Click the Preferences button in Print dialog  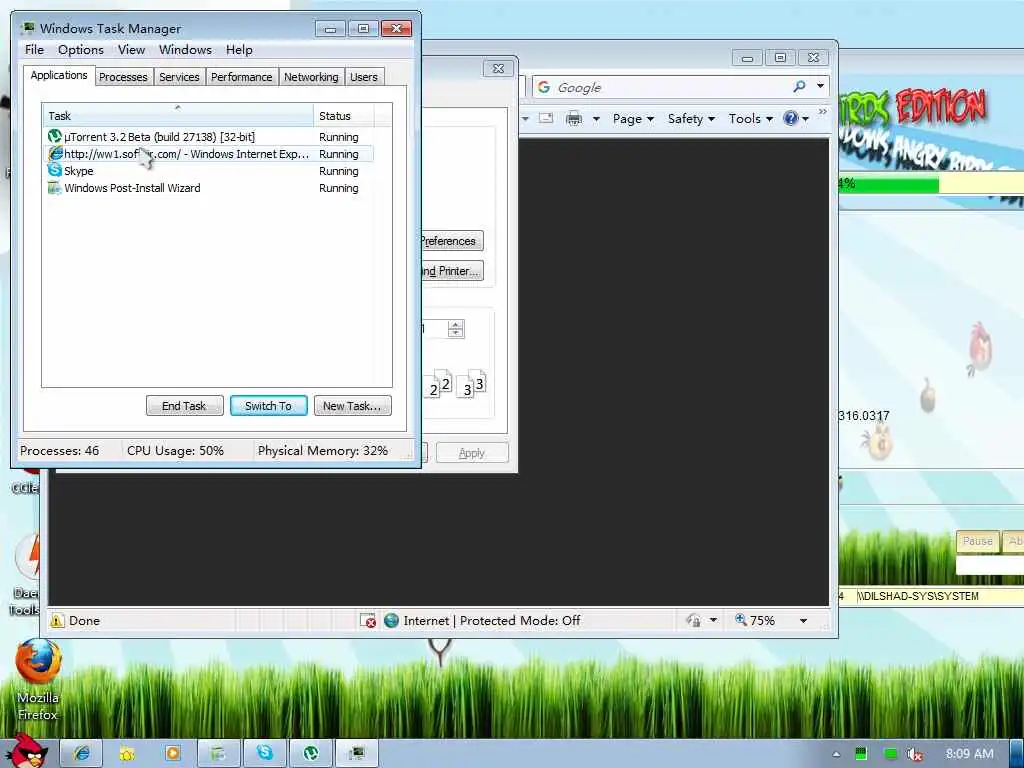pos(451,241)
